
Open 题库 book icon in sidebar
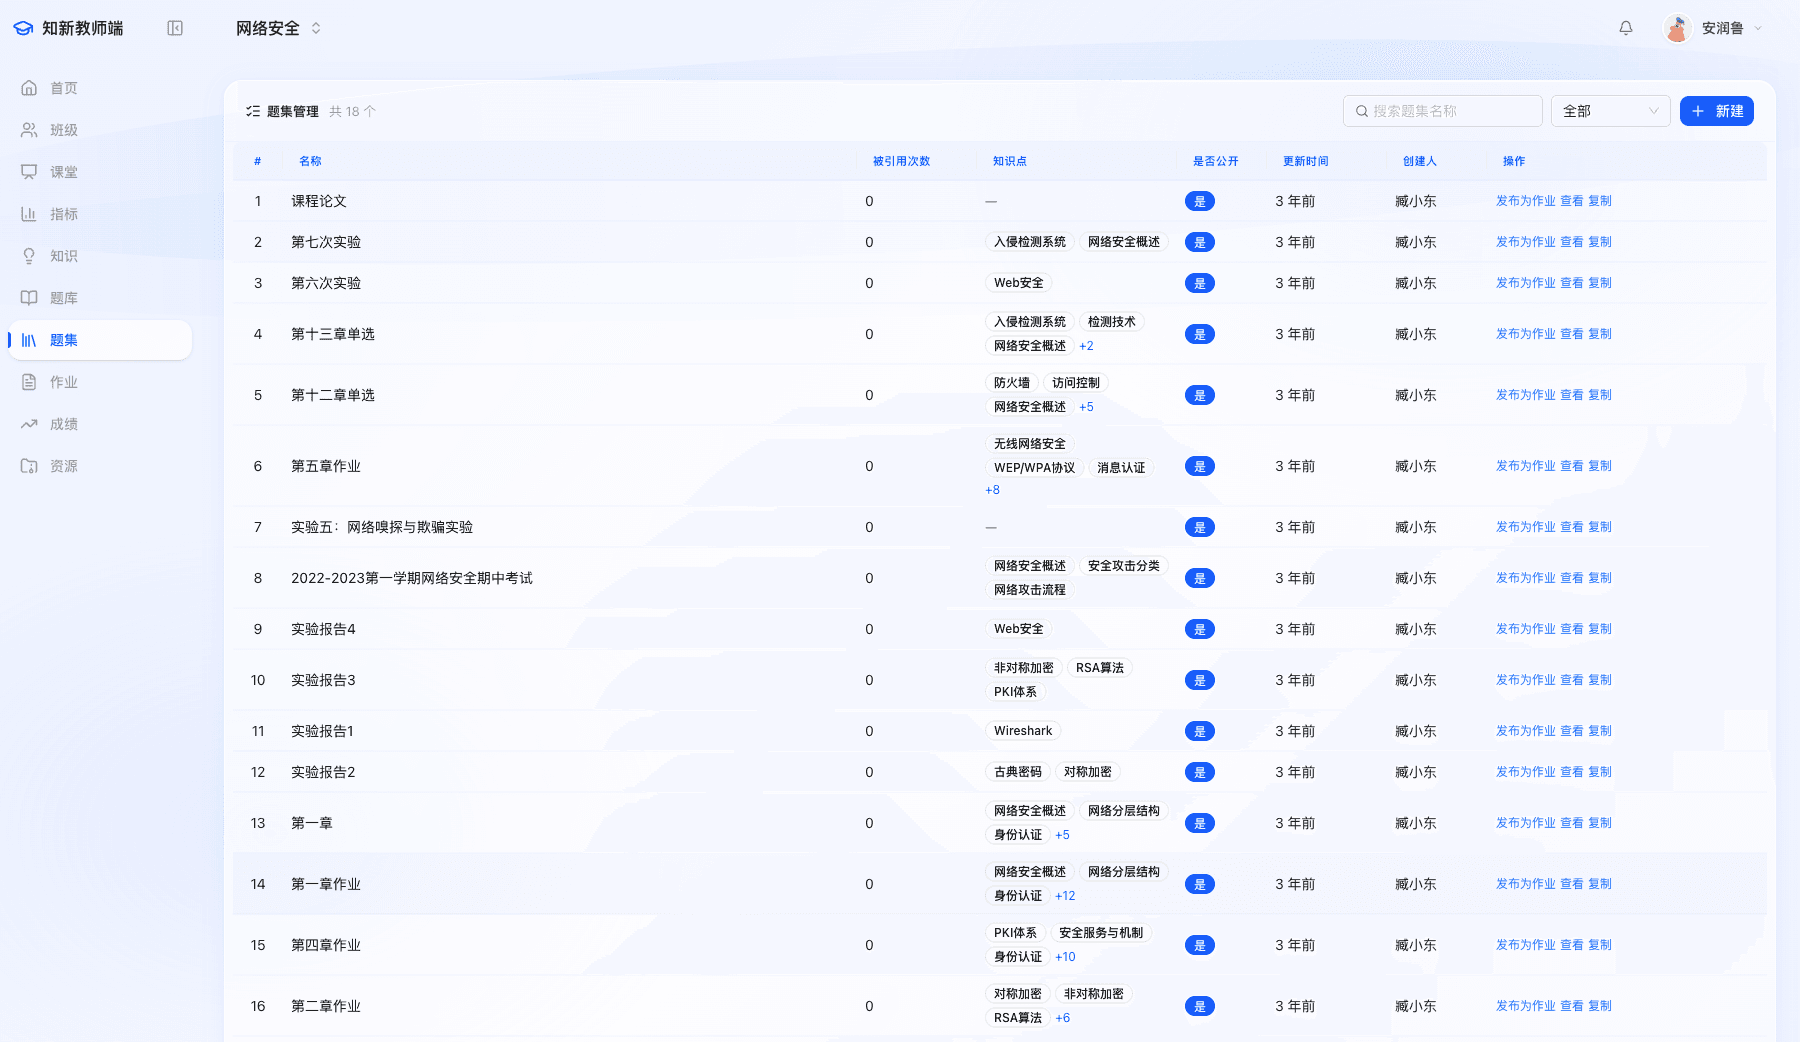(30, 298)
